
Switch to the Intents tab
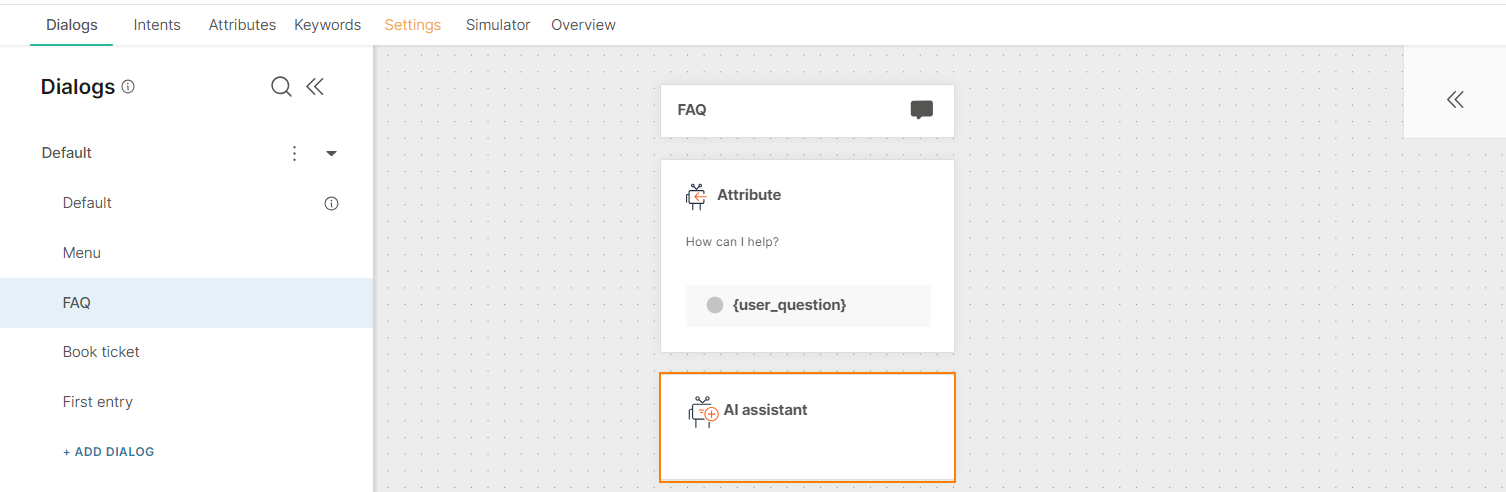[157, 25]
